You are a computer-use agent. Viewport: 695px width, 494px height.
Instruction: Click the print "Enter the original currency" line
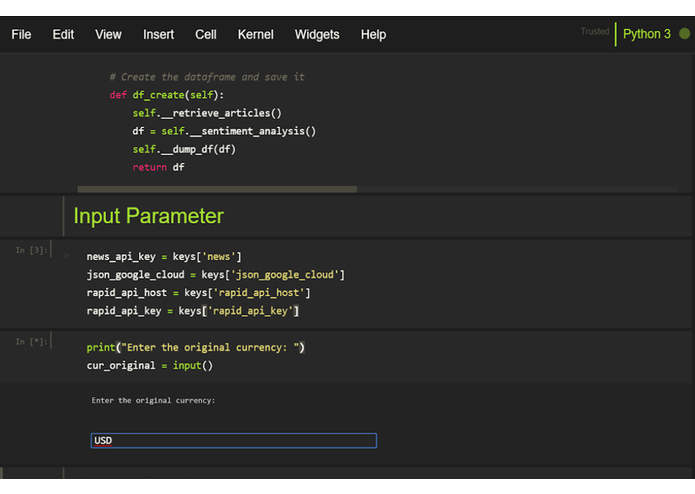pyautogui.click(x=195, y=347)
